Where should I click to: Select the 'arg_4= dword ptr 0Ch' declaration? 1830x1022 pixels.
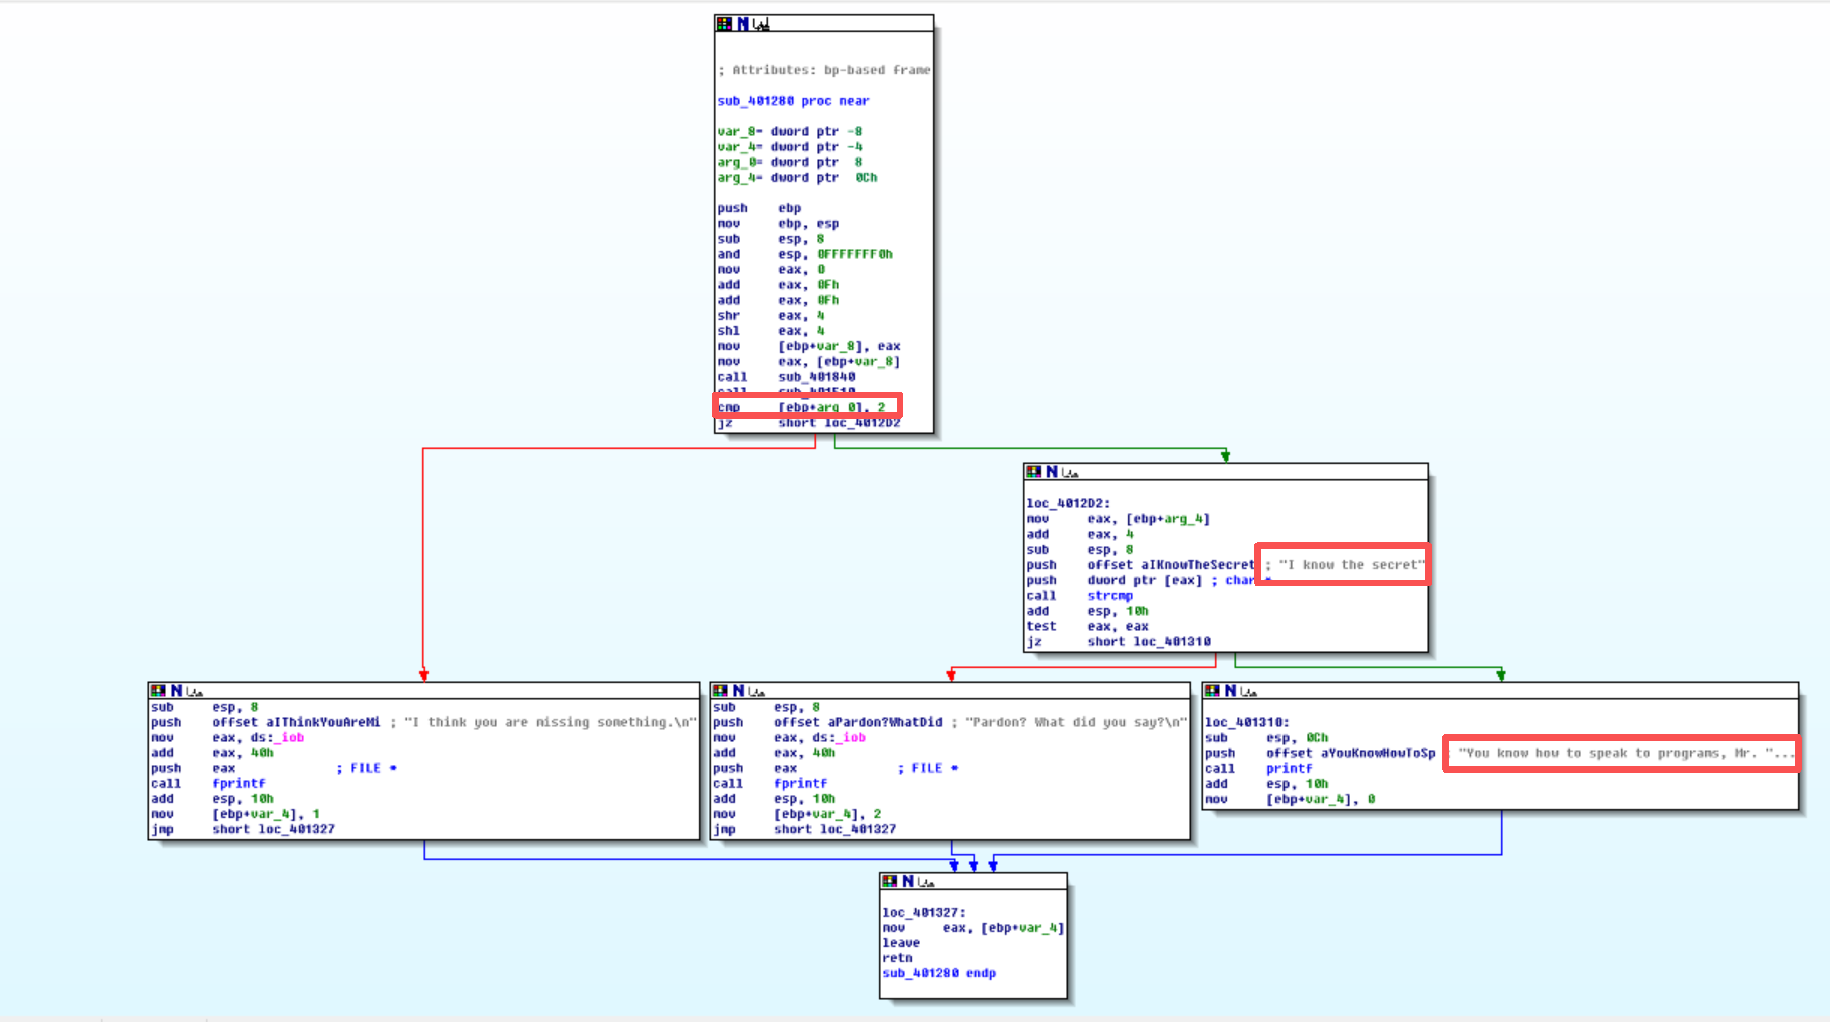click(797, 178)
